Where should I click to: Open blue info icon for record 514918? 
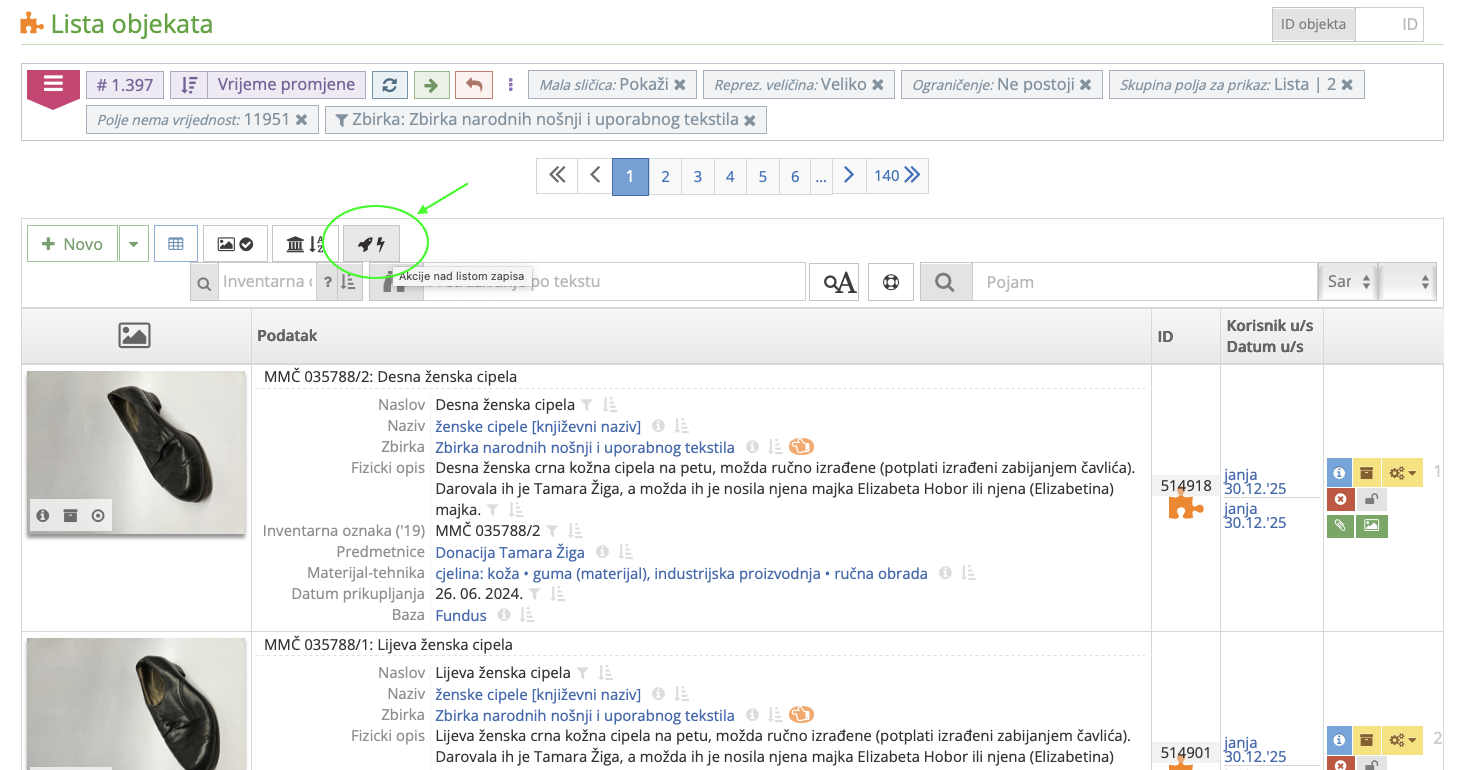1339,472
